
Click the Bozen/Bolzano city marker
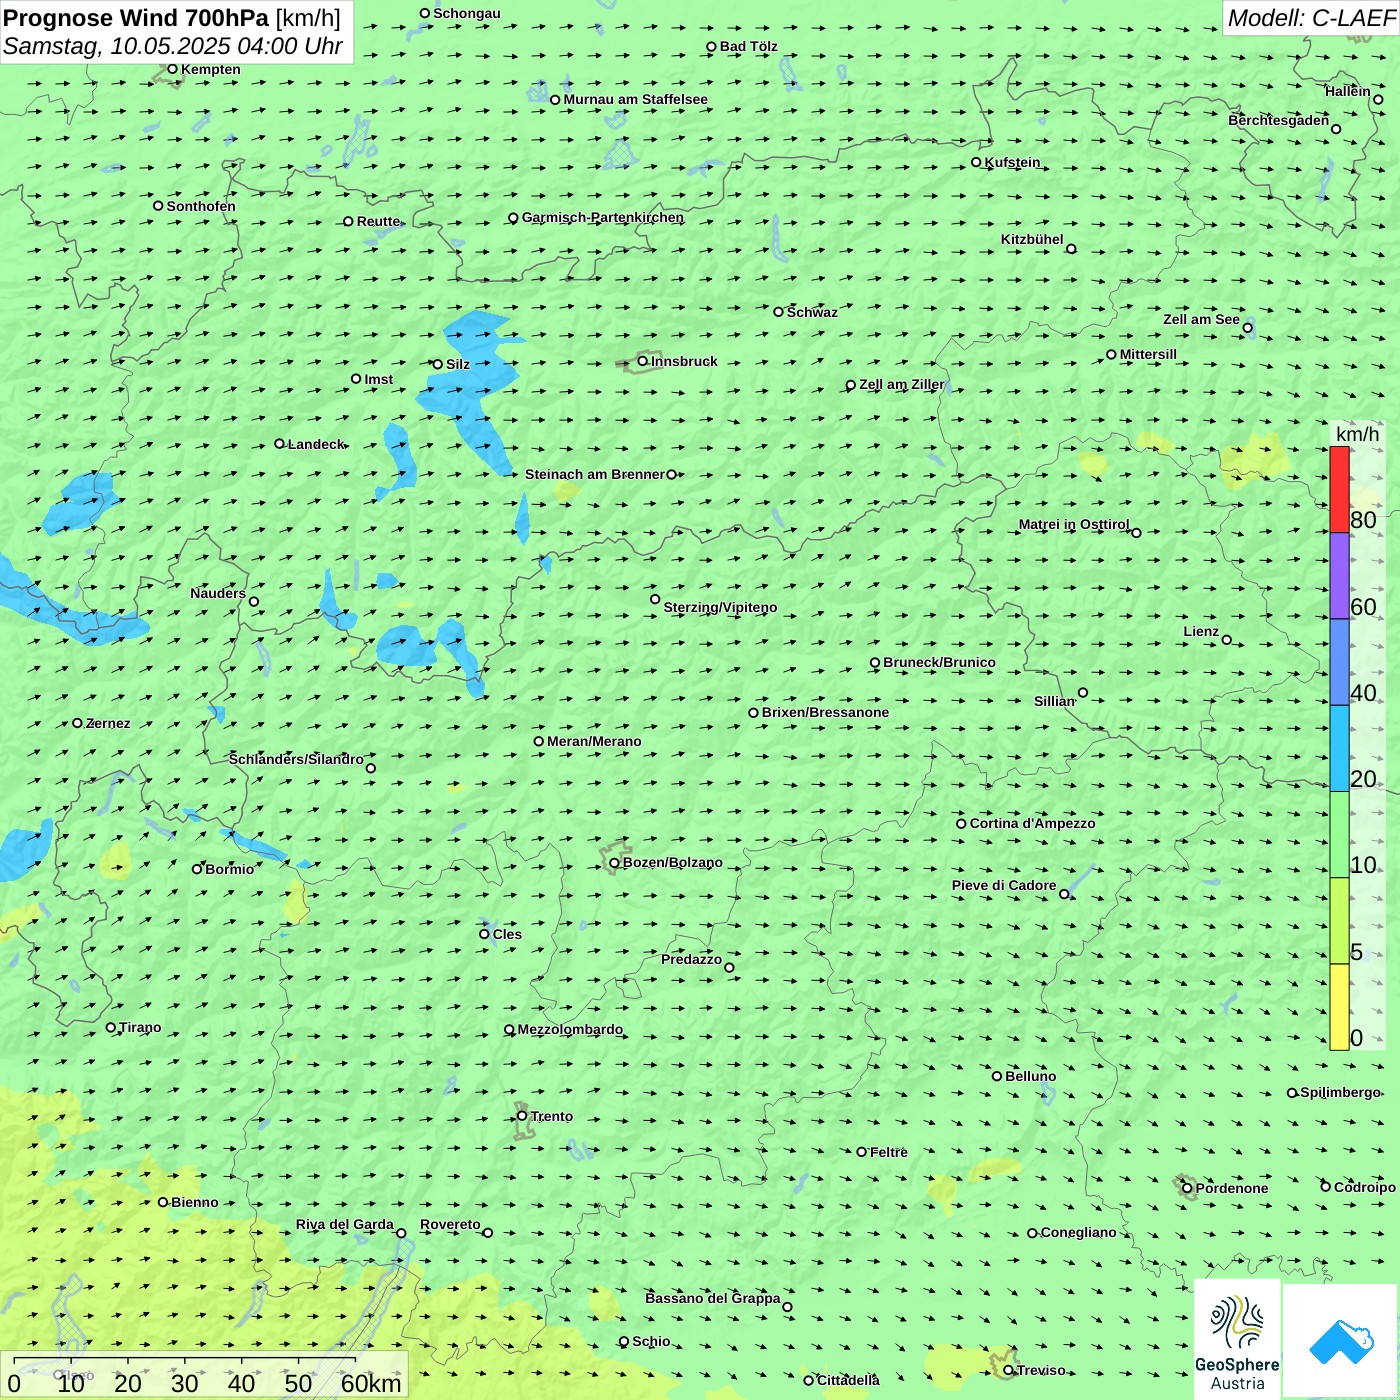click(x=614, y=863)
